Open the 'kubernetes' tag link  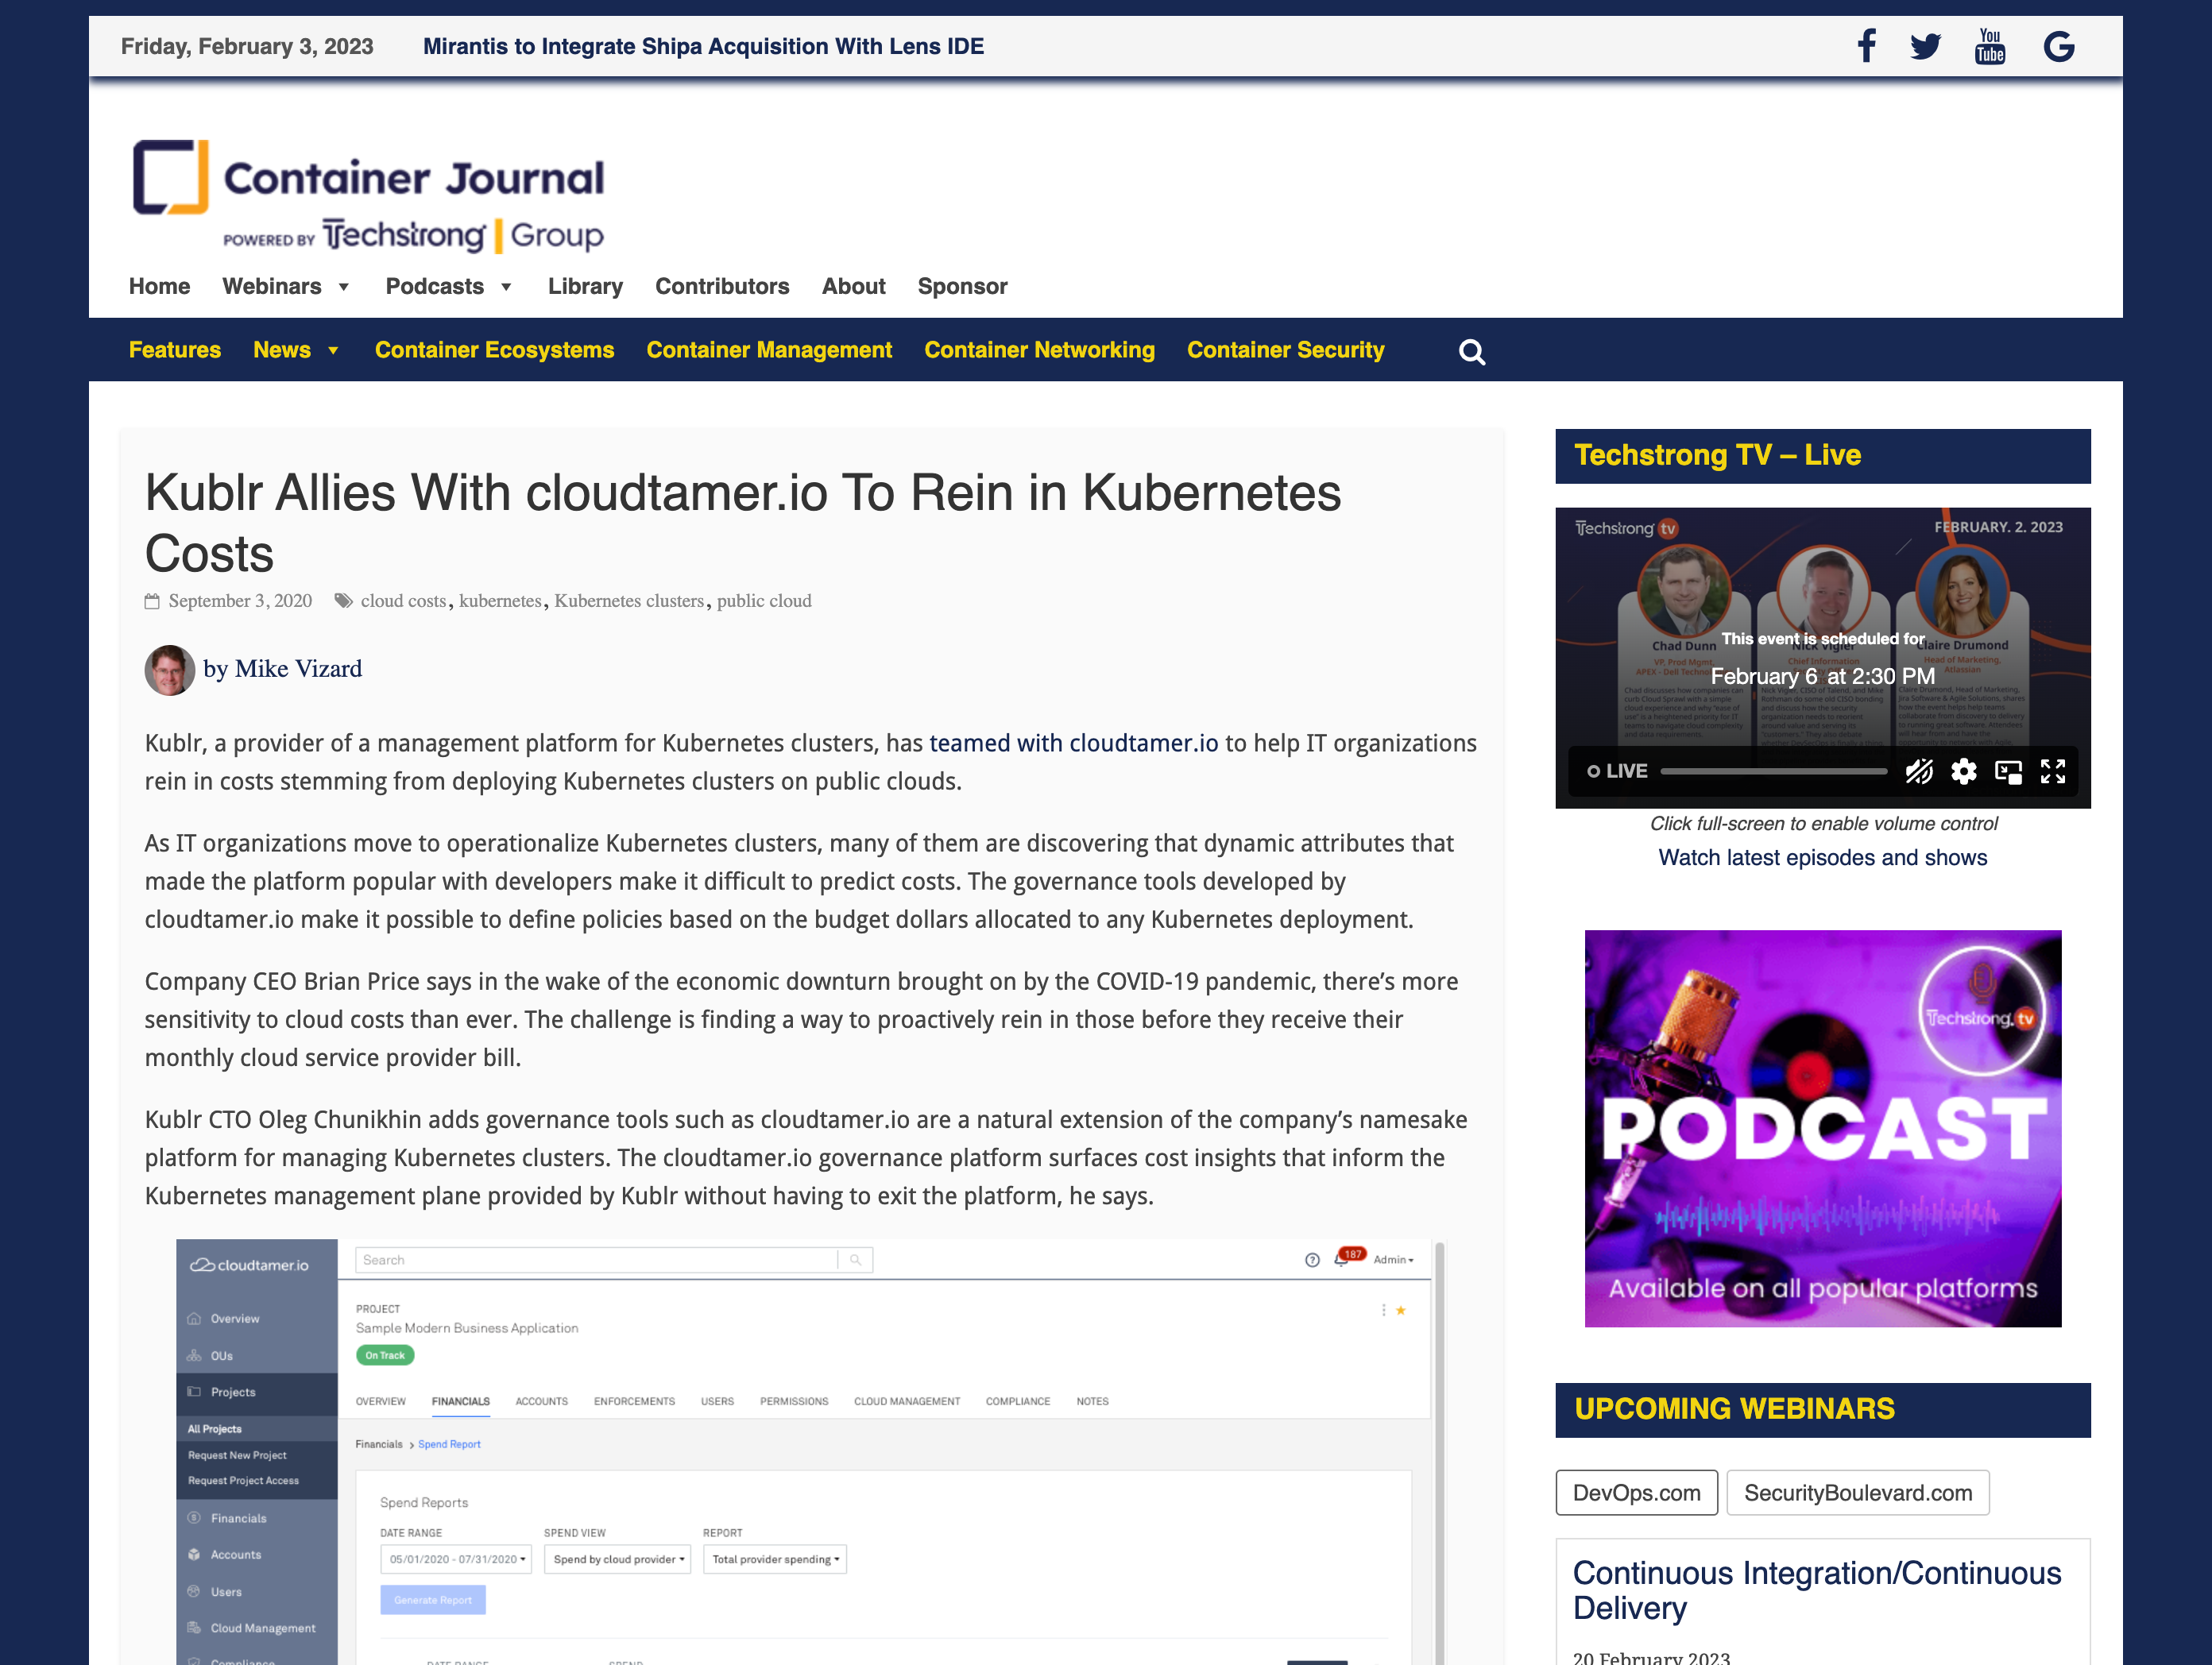[x=500, y=601]
